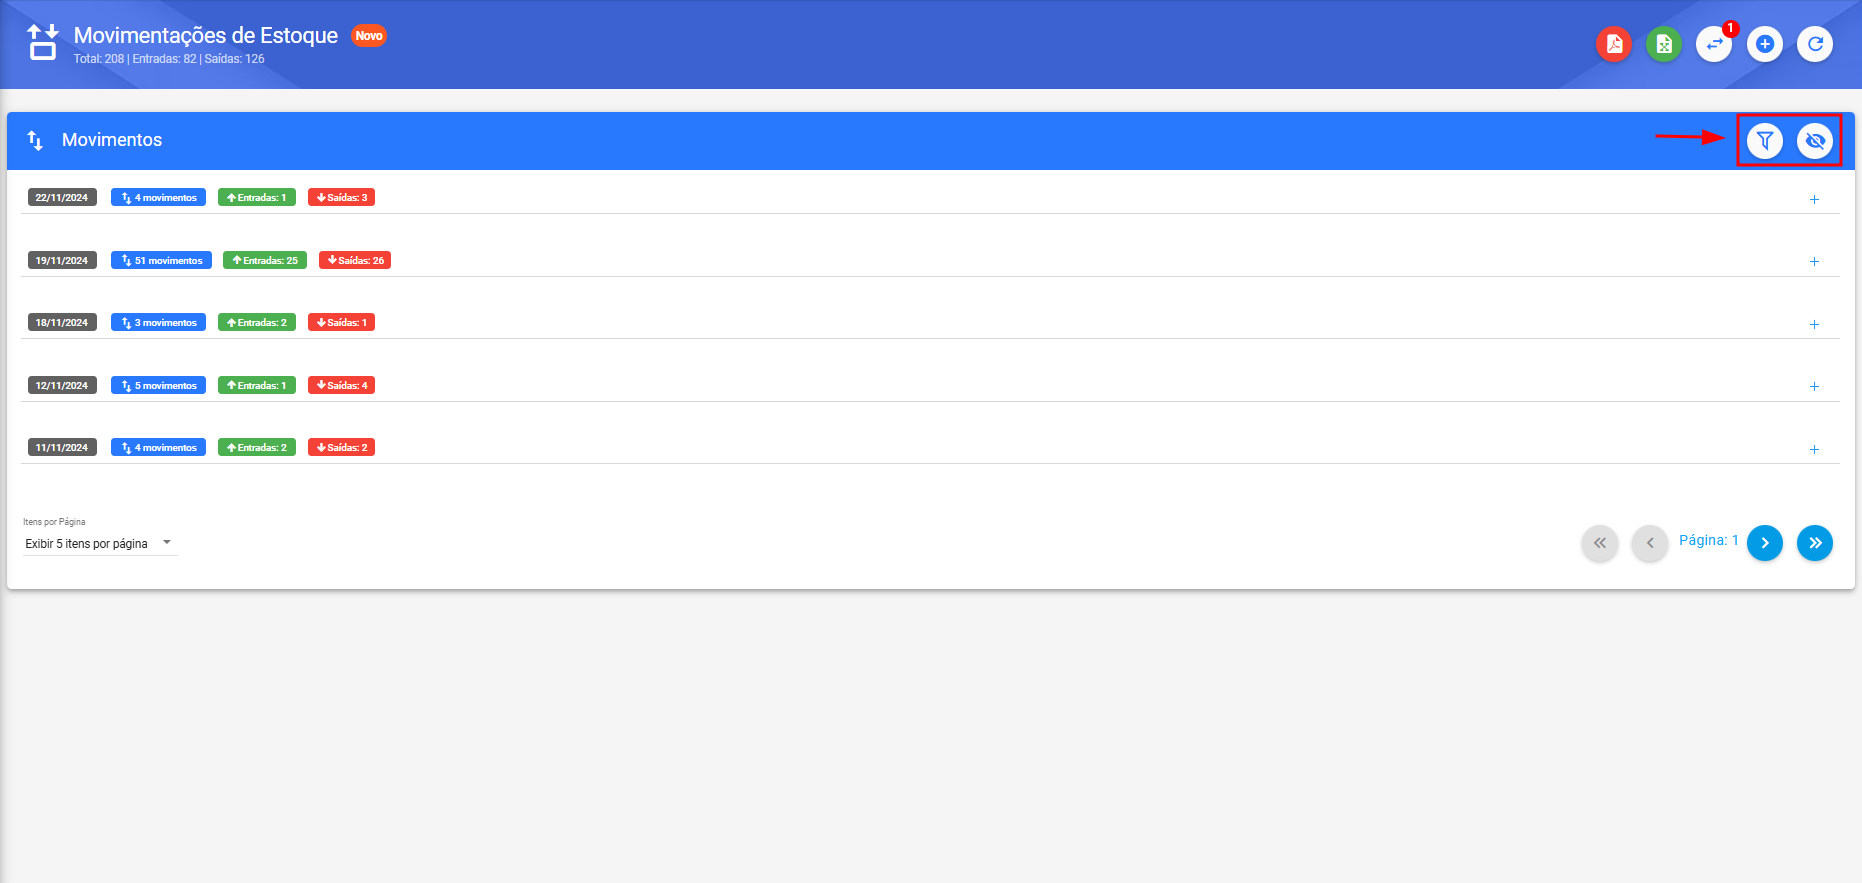Expand the 18/11/2024 movements row

pyautogui.click(x=1814, y=324)
